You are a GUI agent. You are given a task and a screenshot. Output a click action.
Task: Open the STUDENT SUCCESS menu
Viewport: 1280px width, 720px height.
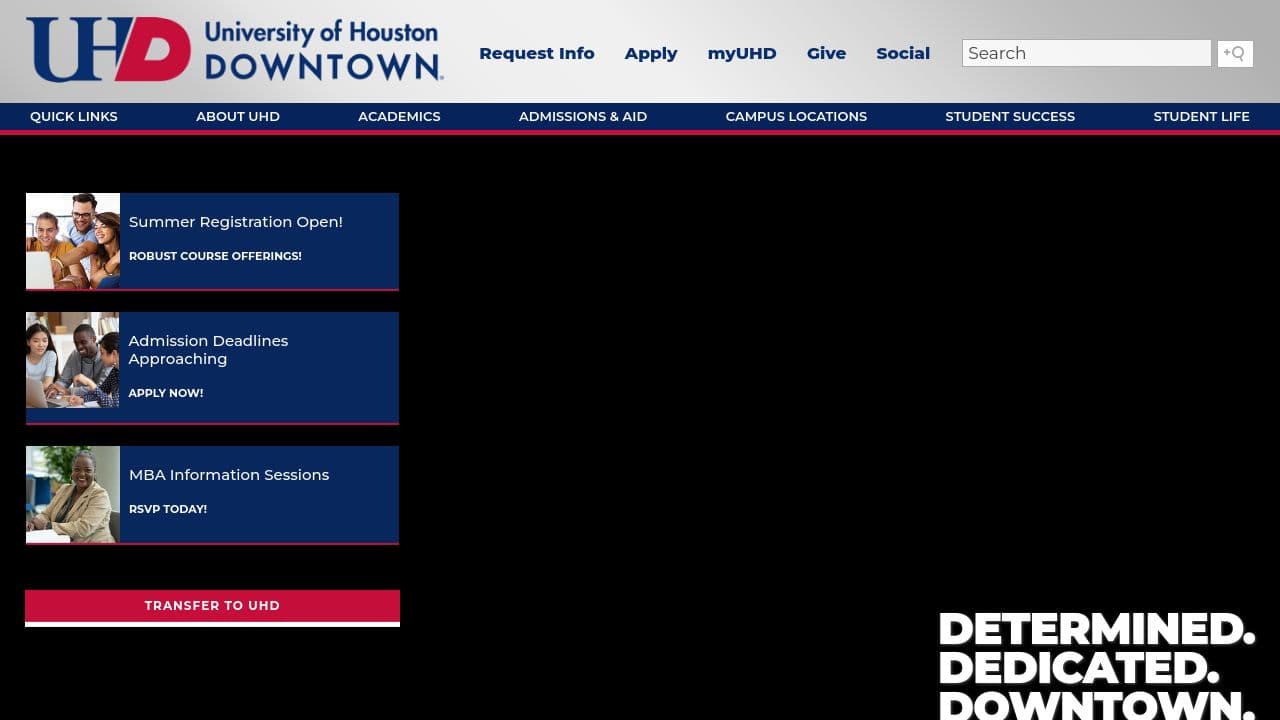pyautogui.click(x=1010, y=116)
